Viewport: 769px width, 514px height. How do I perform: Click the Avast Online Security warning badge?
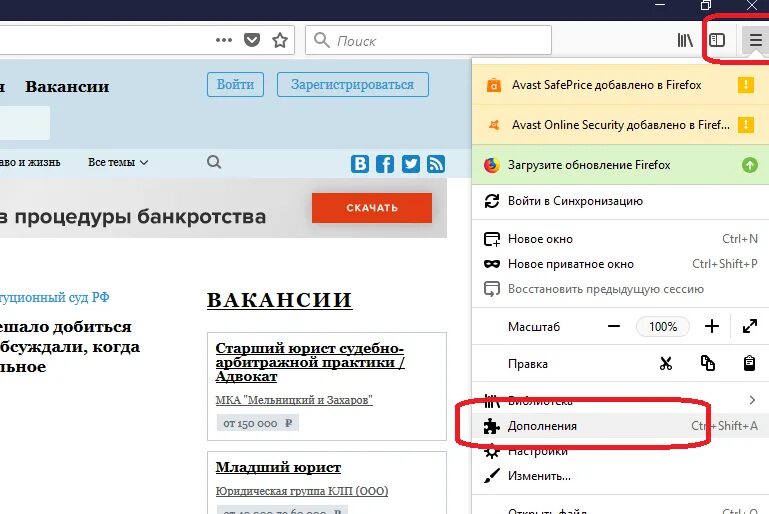click(745, 125)
